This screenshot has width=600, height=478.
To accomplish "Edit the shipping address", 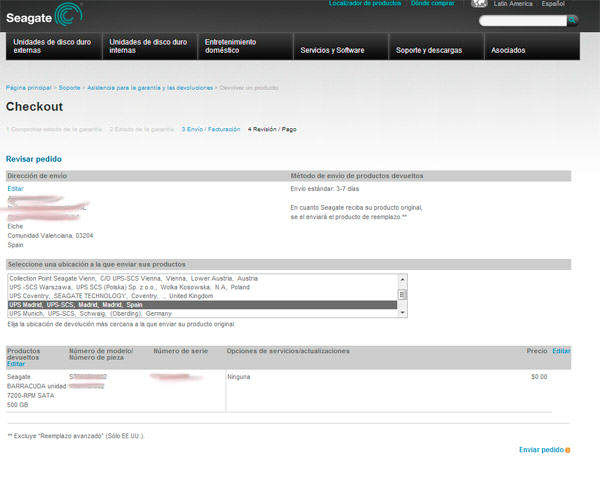I will click(x=15, y=189).
